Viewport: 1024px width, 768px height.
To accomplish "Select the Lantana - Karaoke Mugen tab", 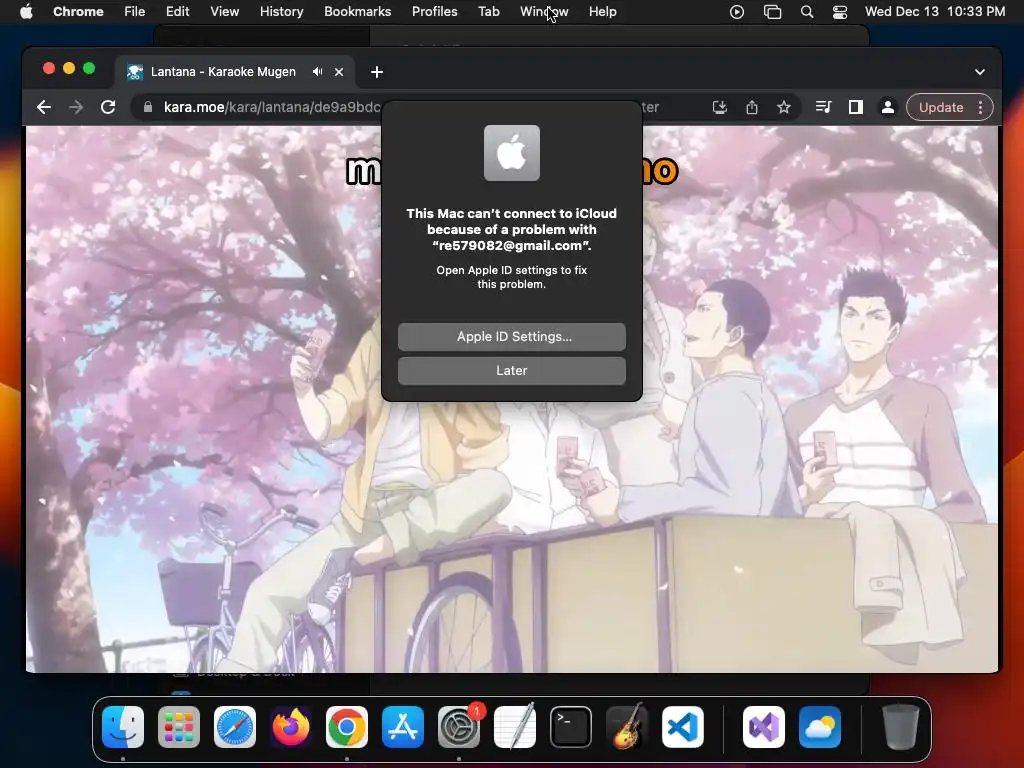I will [235, 72].
